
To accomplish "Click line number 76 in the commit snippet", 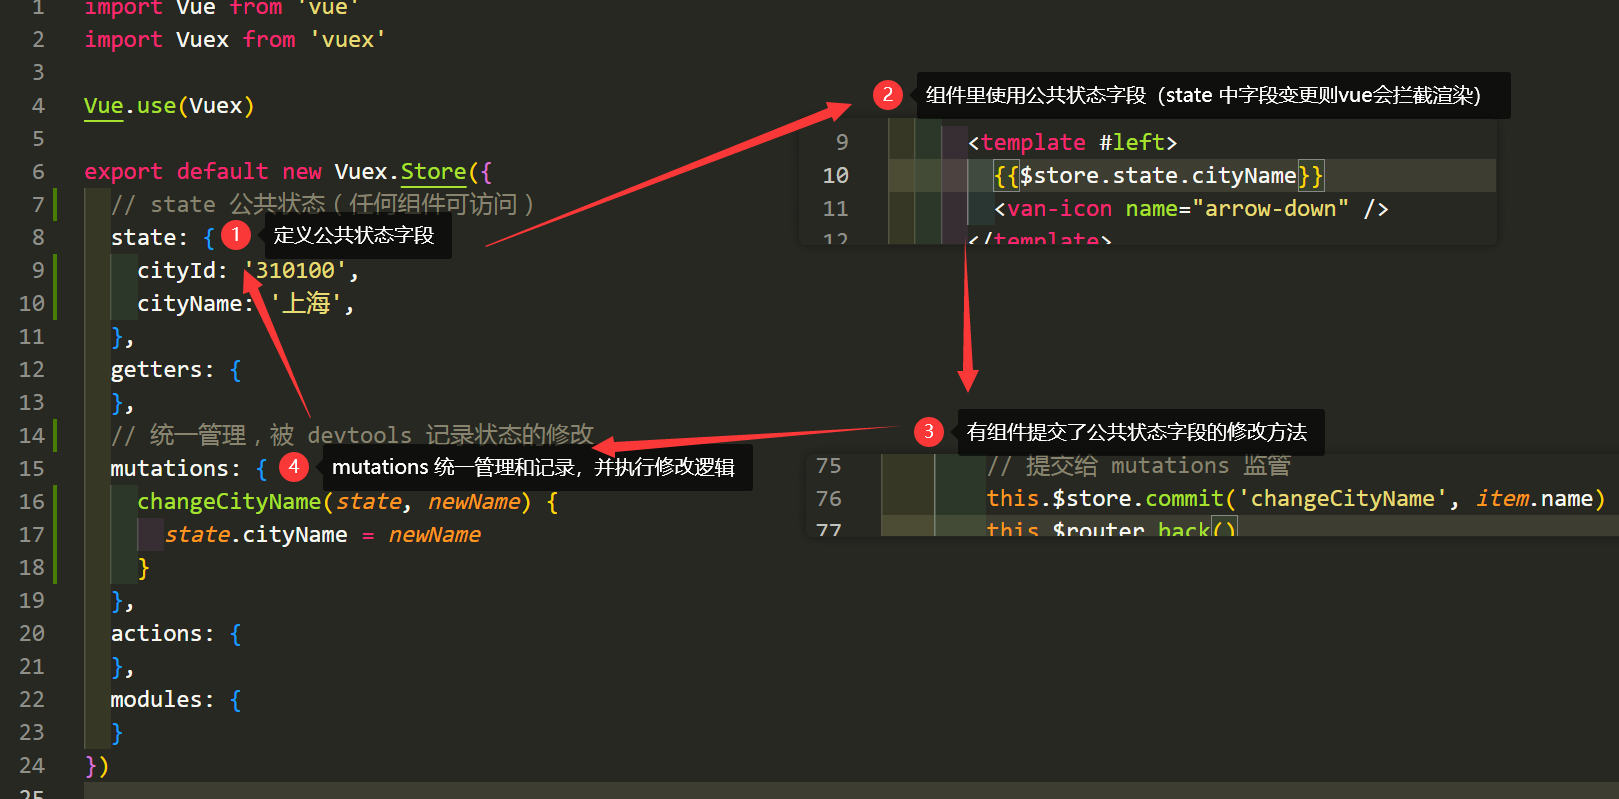I will (829, 499).
